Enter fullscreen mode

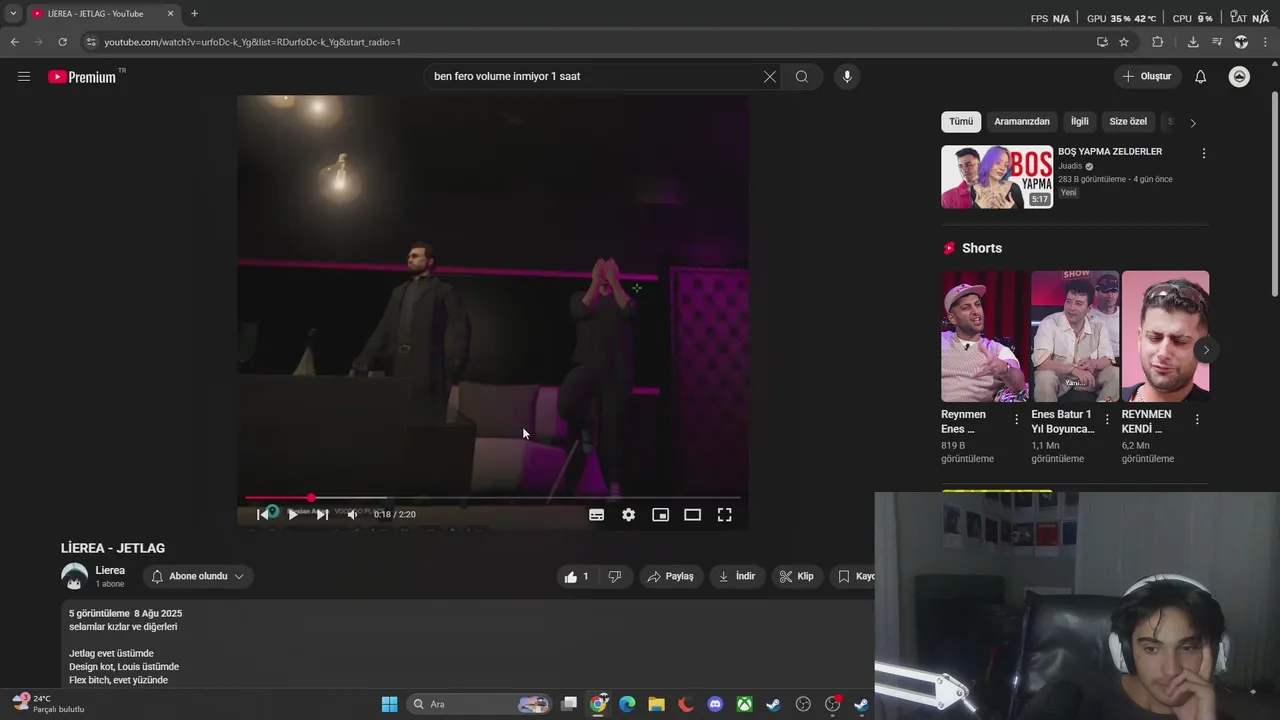pyautogui.click(x=724, y=514)
